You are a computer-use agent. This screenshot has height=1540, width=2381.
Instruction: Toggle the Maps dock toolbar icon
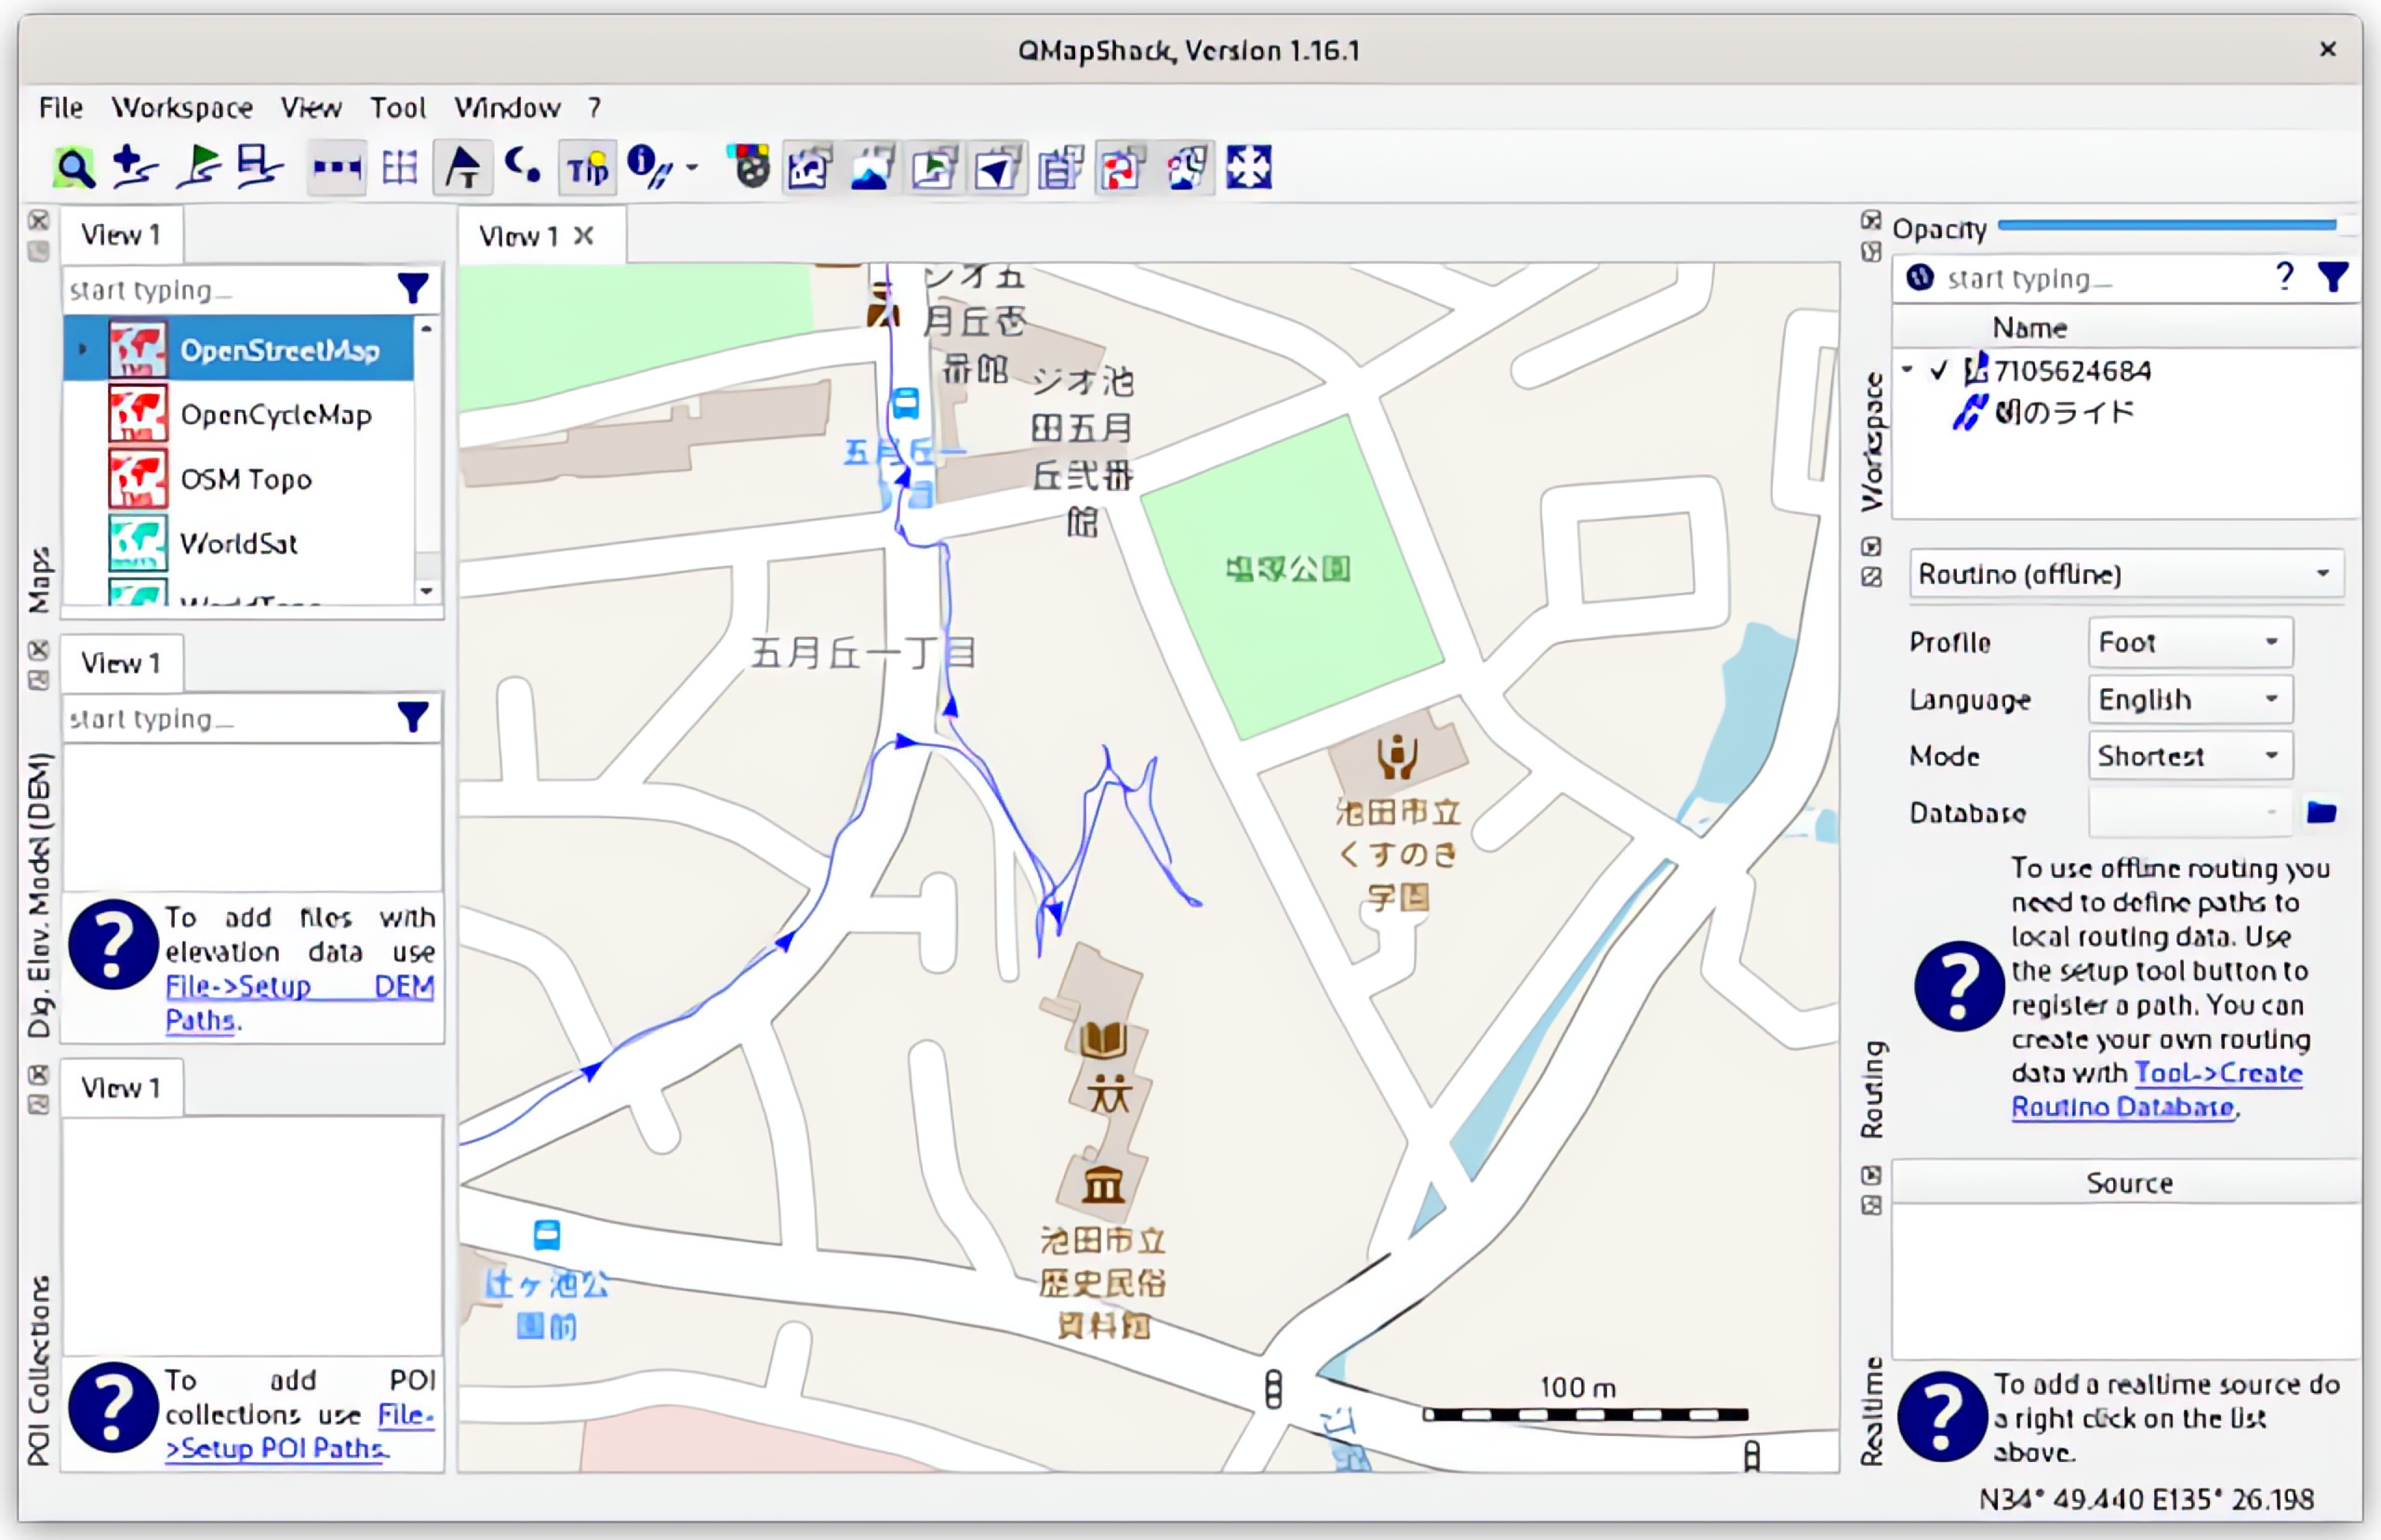pos(808,167)
